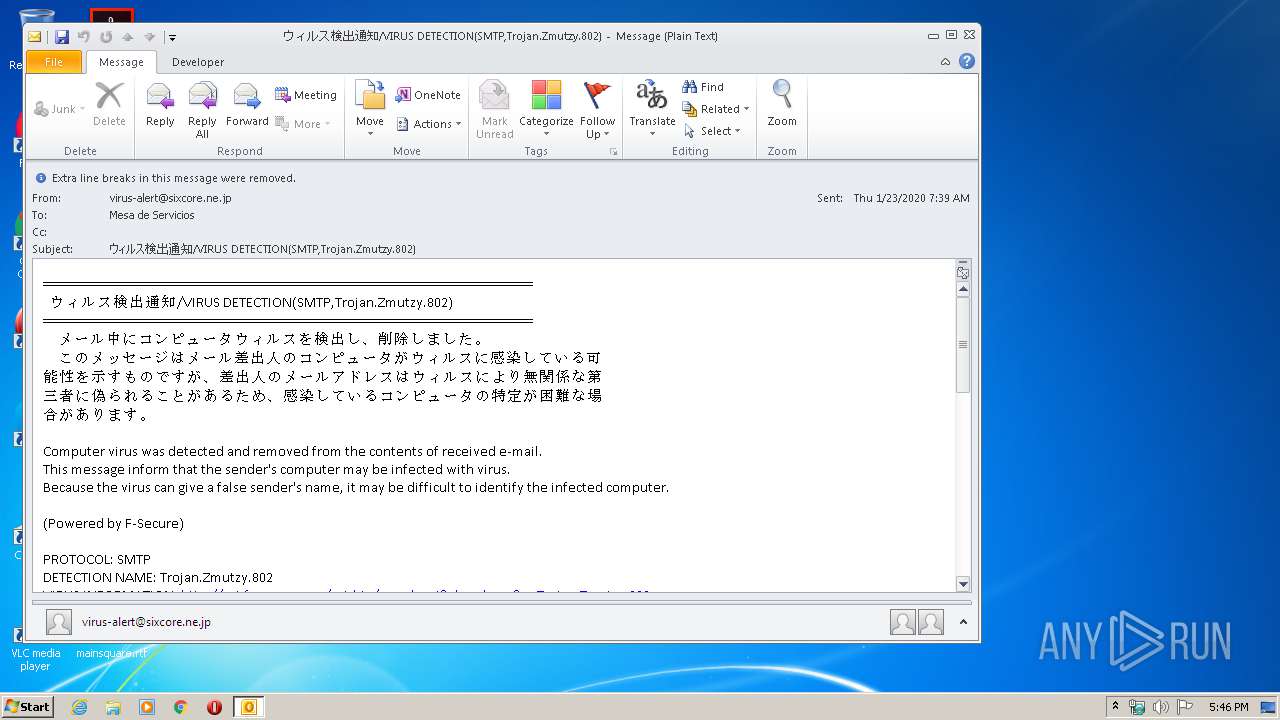Click the volume icon in the system tray
Image resolution: width=1280 pixels, height=720 pixels.
(x=1161, y=707)
